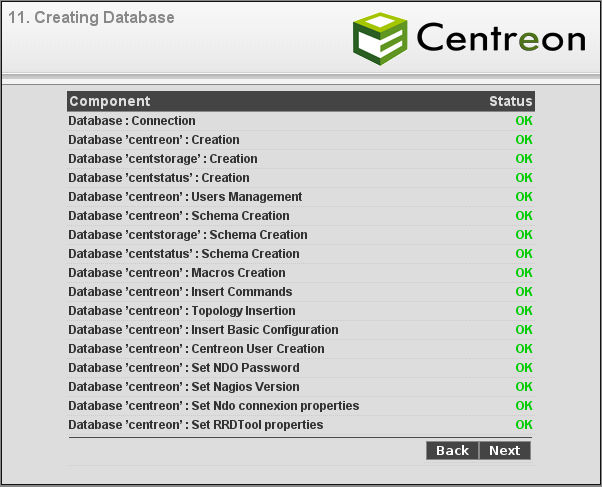
Task: Select the 'Insert Commands' row text
Action: click(180, 292)
